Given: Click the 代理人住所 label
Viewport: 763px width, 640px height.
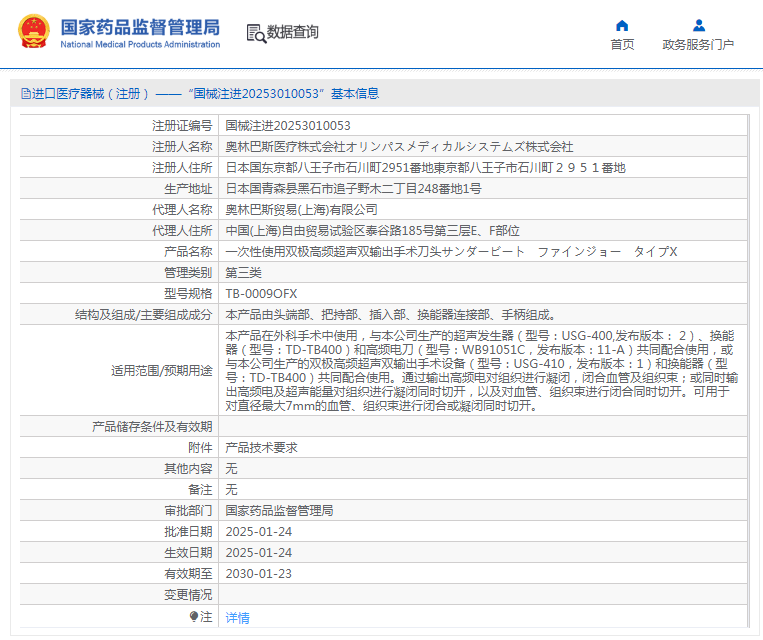Looking at the screenshot, I should pyautogui.click(x=182, y=230).
